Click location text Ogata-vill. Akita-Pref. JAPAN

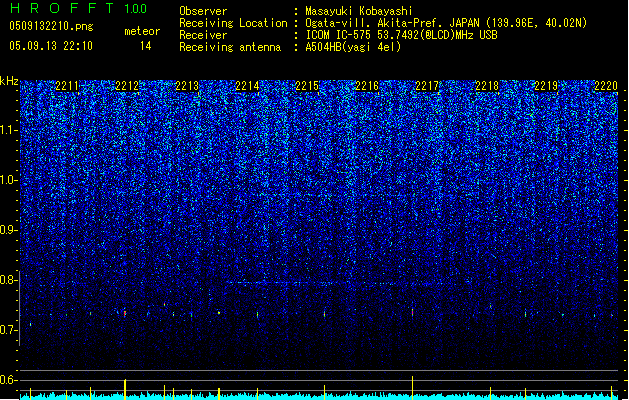point(392,23)
